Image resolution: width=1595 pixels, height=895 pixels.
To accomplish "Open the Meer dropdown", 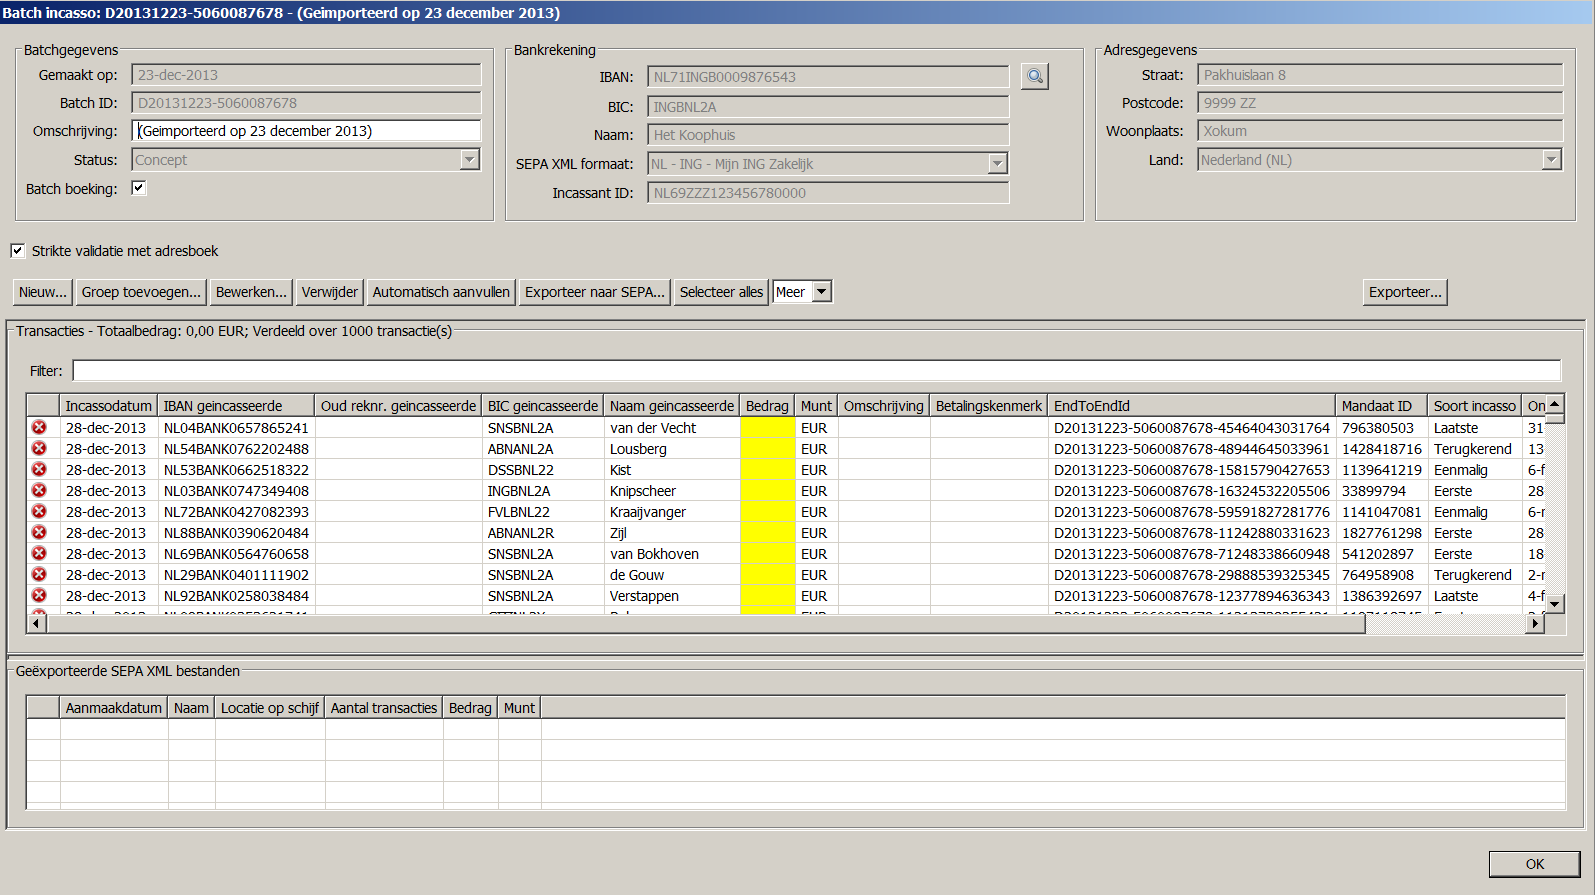I will (821, 292).
